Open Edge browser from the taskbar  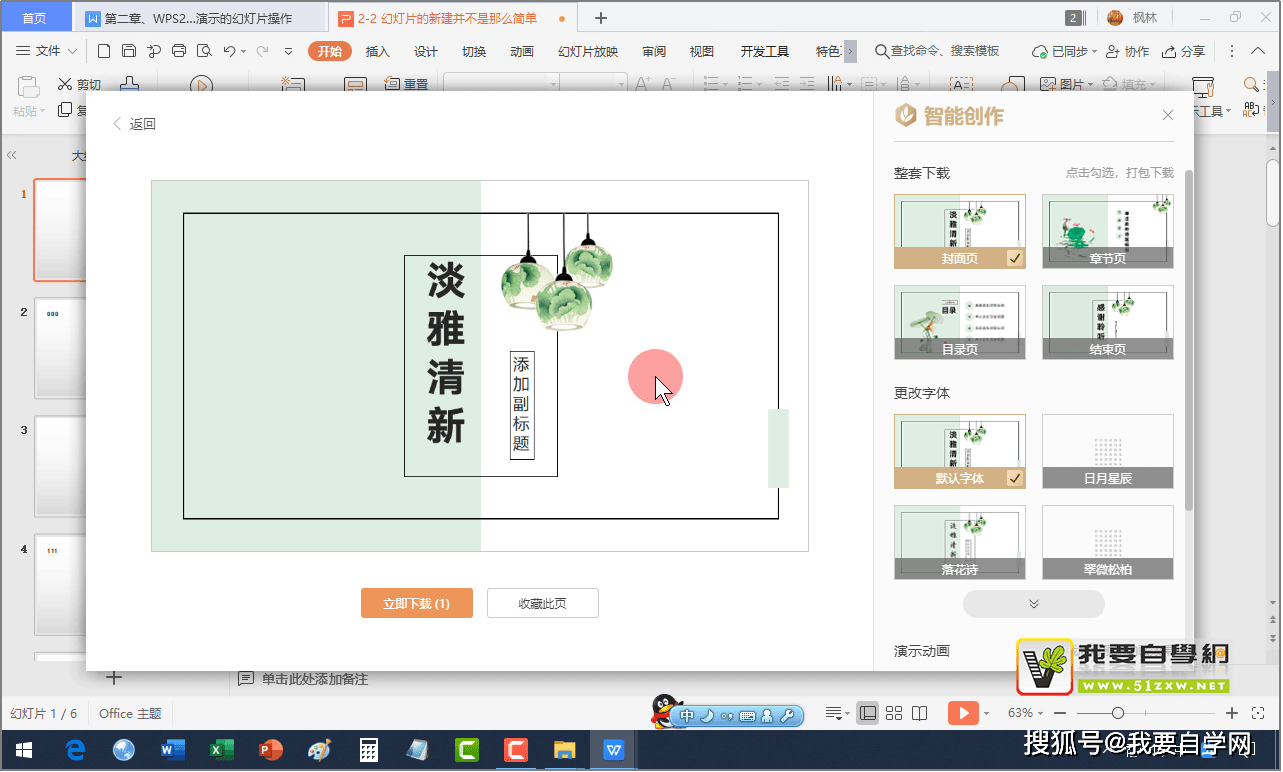point(75,749)
